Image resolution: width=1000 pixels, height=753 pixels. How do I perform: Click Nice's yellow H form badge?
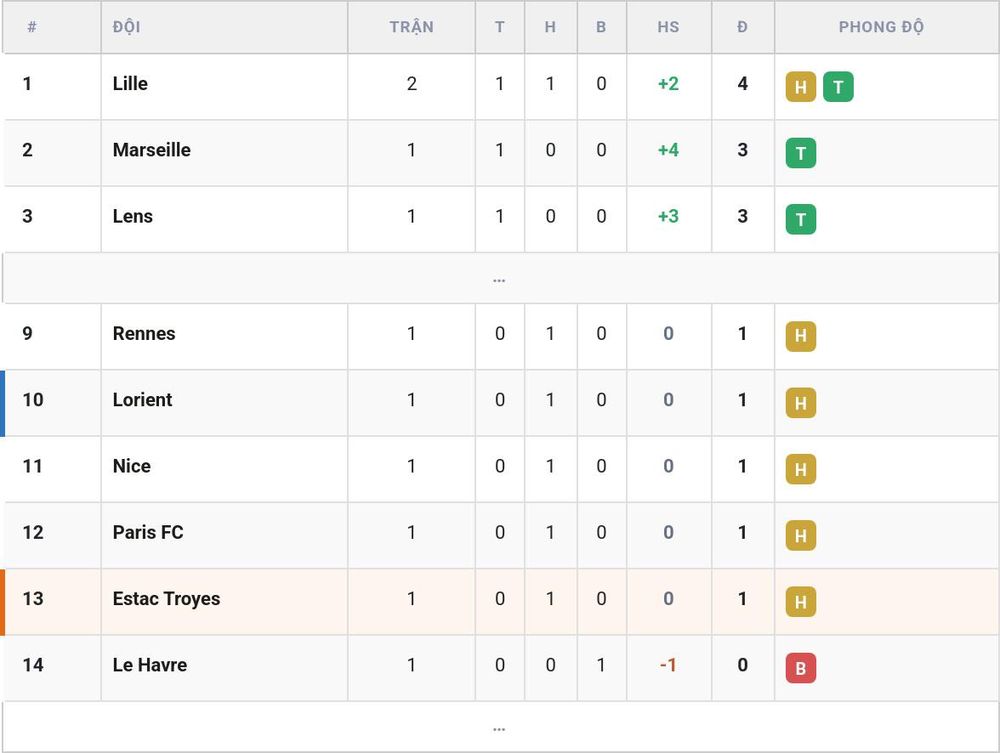(x=800, y=469)
